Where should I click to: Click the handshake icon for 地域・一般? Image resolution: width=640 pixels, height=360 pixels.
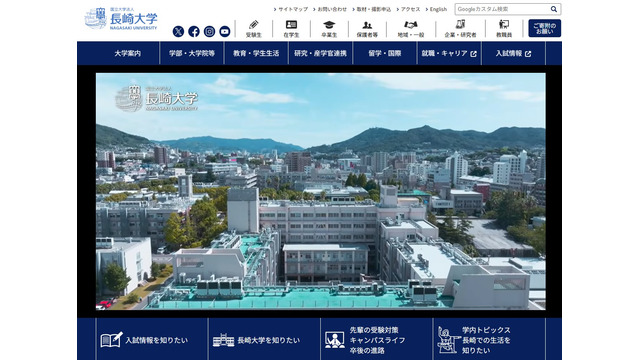411,24
